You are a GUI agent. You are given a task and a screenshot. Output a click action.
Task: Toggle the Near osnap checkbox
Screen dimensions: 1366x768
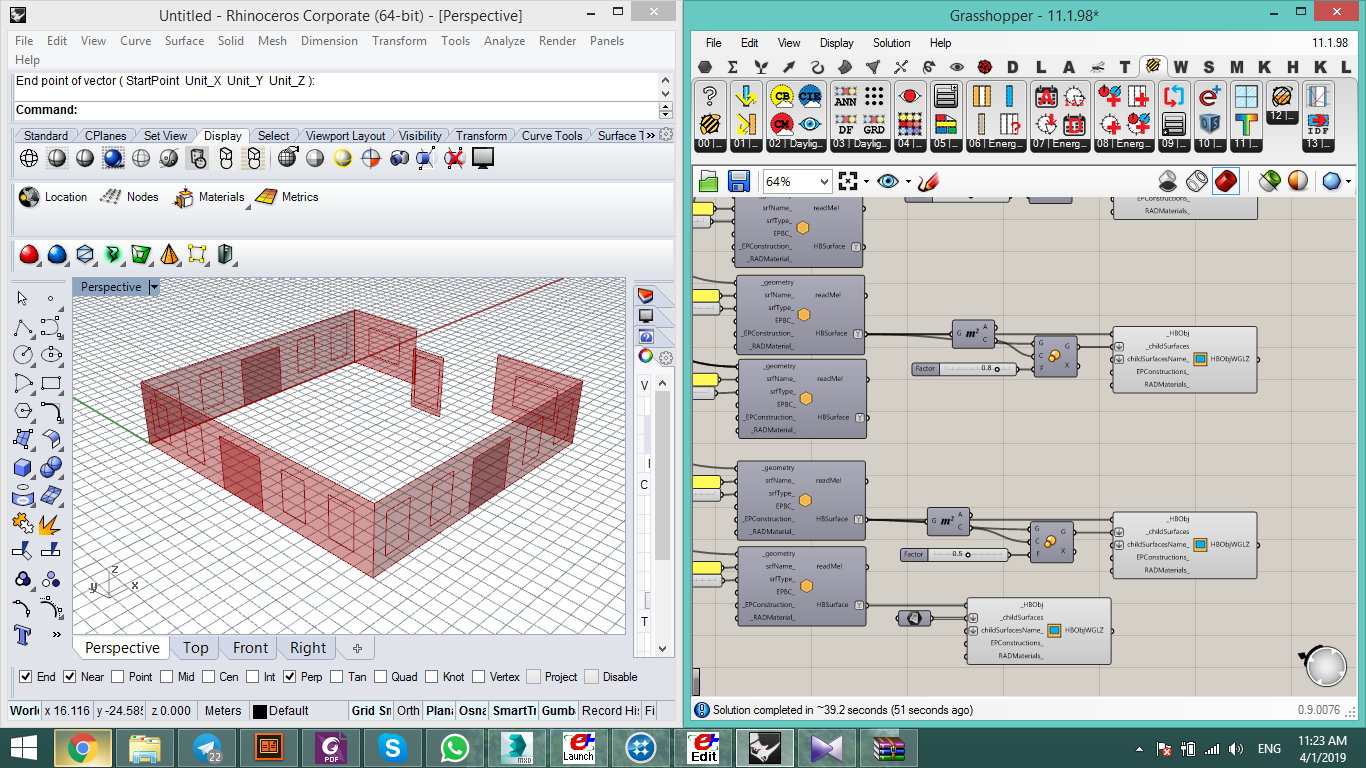[70, 677]
